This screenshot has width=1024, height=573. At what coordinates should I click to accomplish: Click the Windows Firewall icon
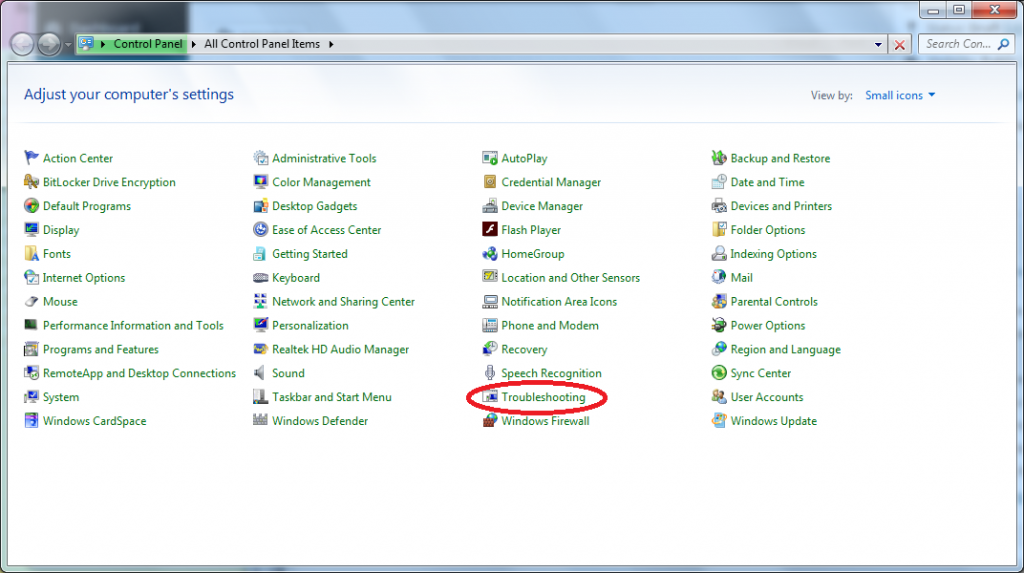(490, 421)
